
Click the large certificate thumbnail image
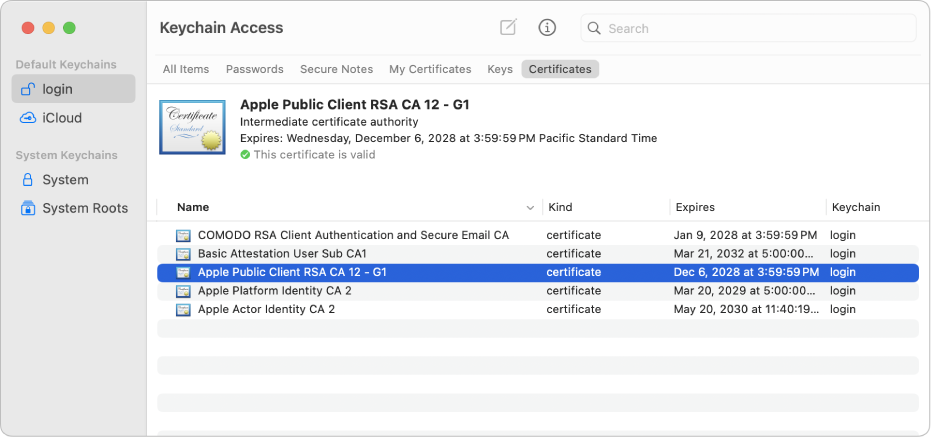point(192,127)
